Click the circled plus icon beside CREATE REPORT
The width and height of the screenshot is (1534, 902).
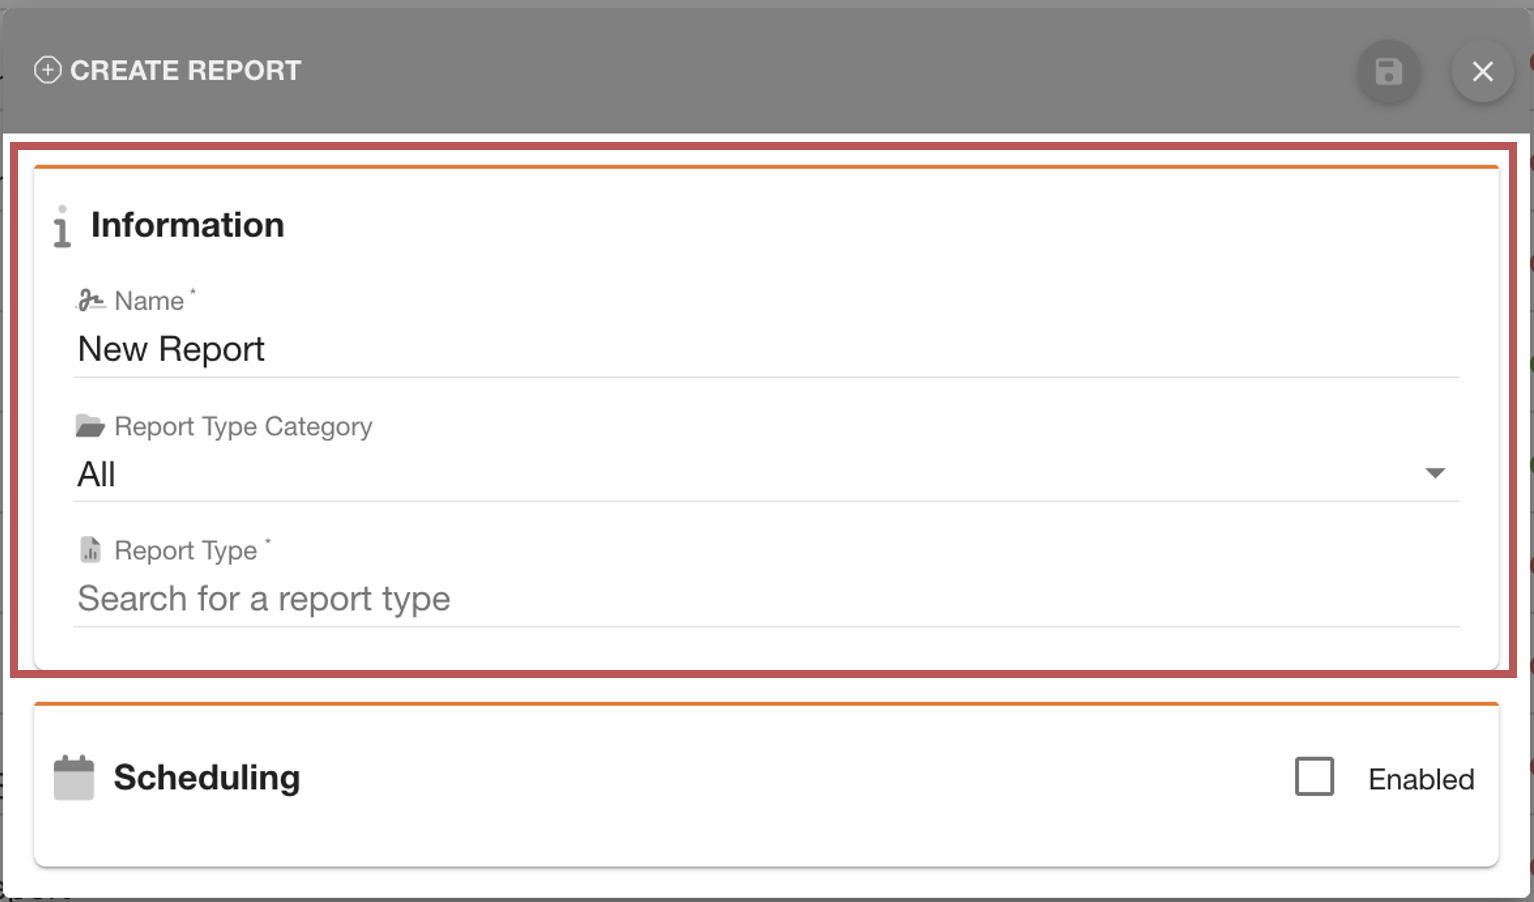click(x=47, y=70)
